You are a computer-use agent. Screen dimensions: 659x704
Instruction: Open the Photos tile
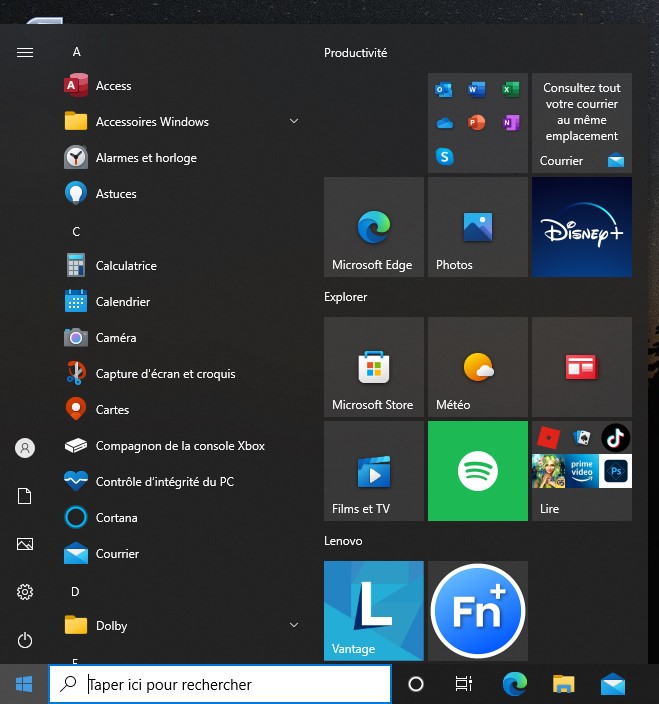coord(477,227)
